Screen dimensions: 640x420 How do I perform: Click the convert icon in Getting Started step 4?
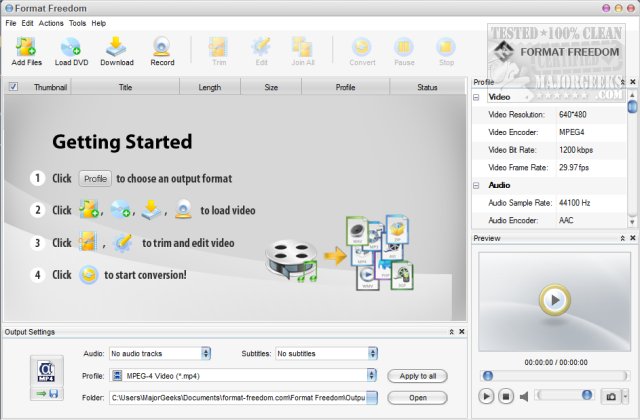click(x=89, y=274)
